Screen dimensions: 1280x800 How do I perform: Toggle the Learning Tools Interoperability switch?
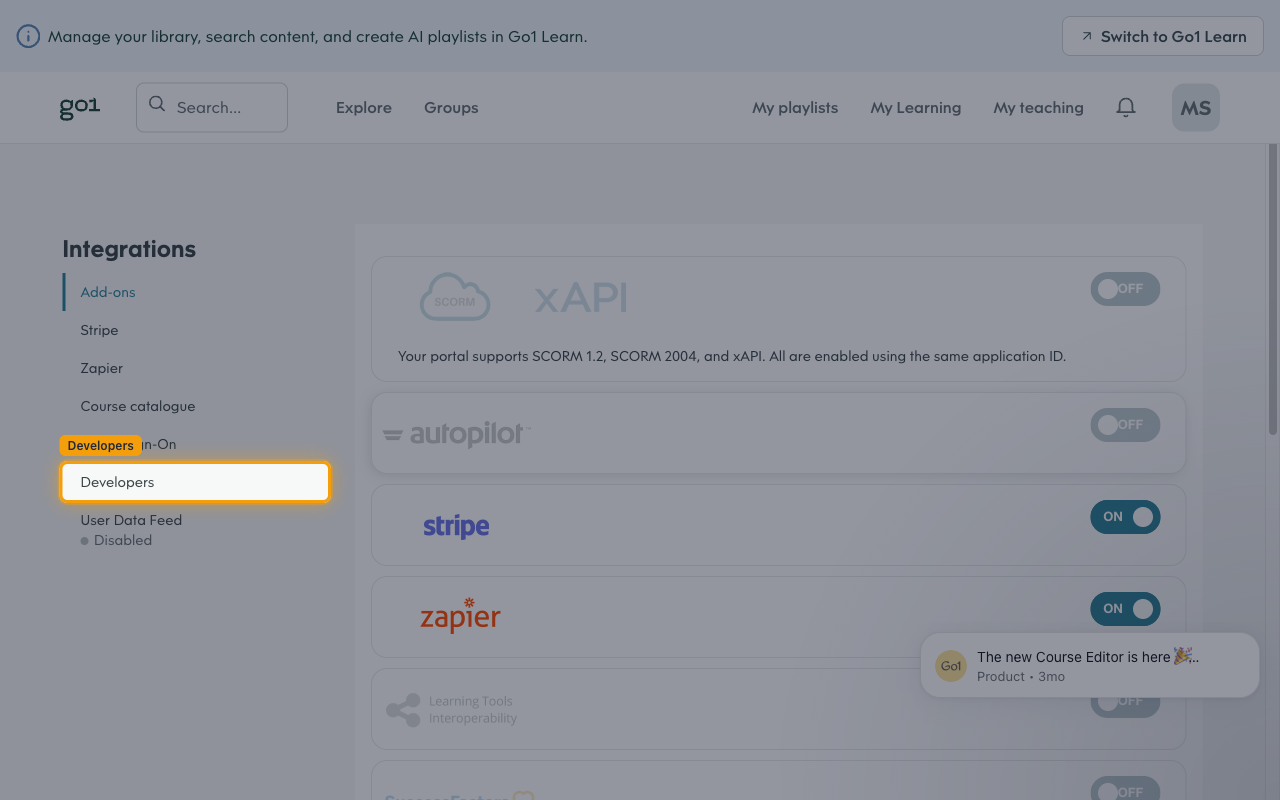1125,704
